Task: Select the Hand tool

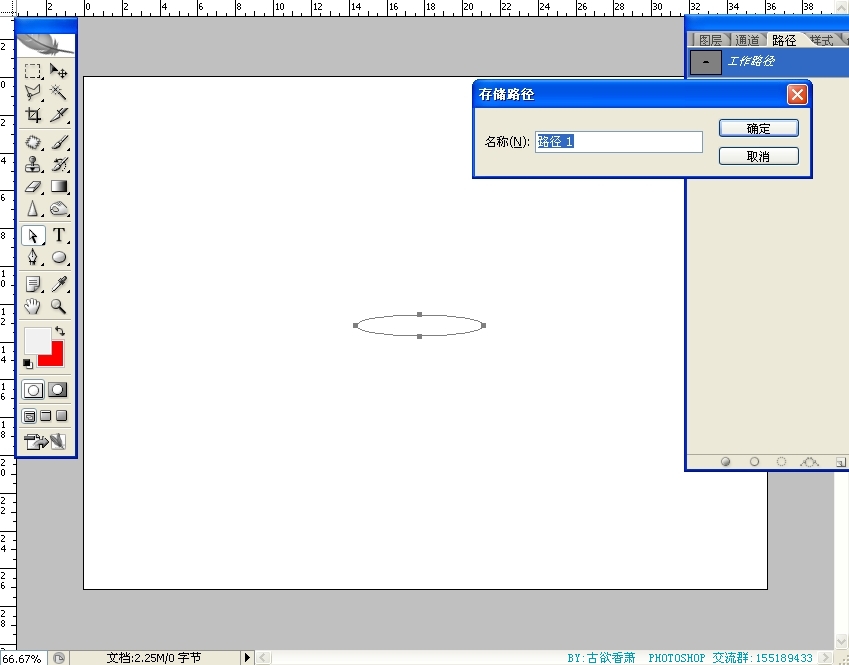Action: [33, 306]
